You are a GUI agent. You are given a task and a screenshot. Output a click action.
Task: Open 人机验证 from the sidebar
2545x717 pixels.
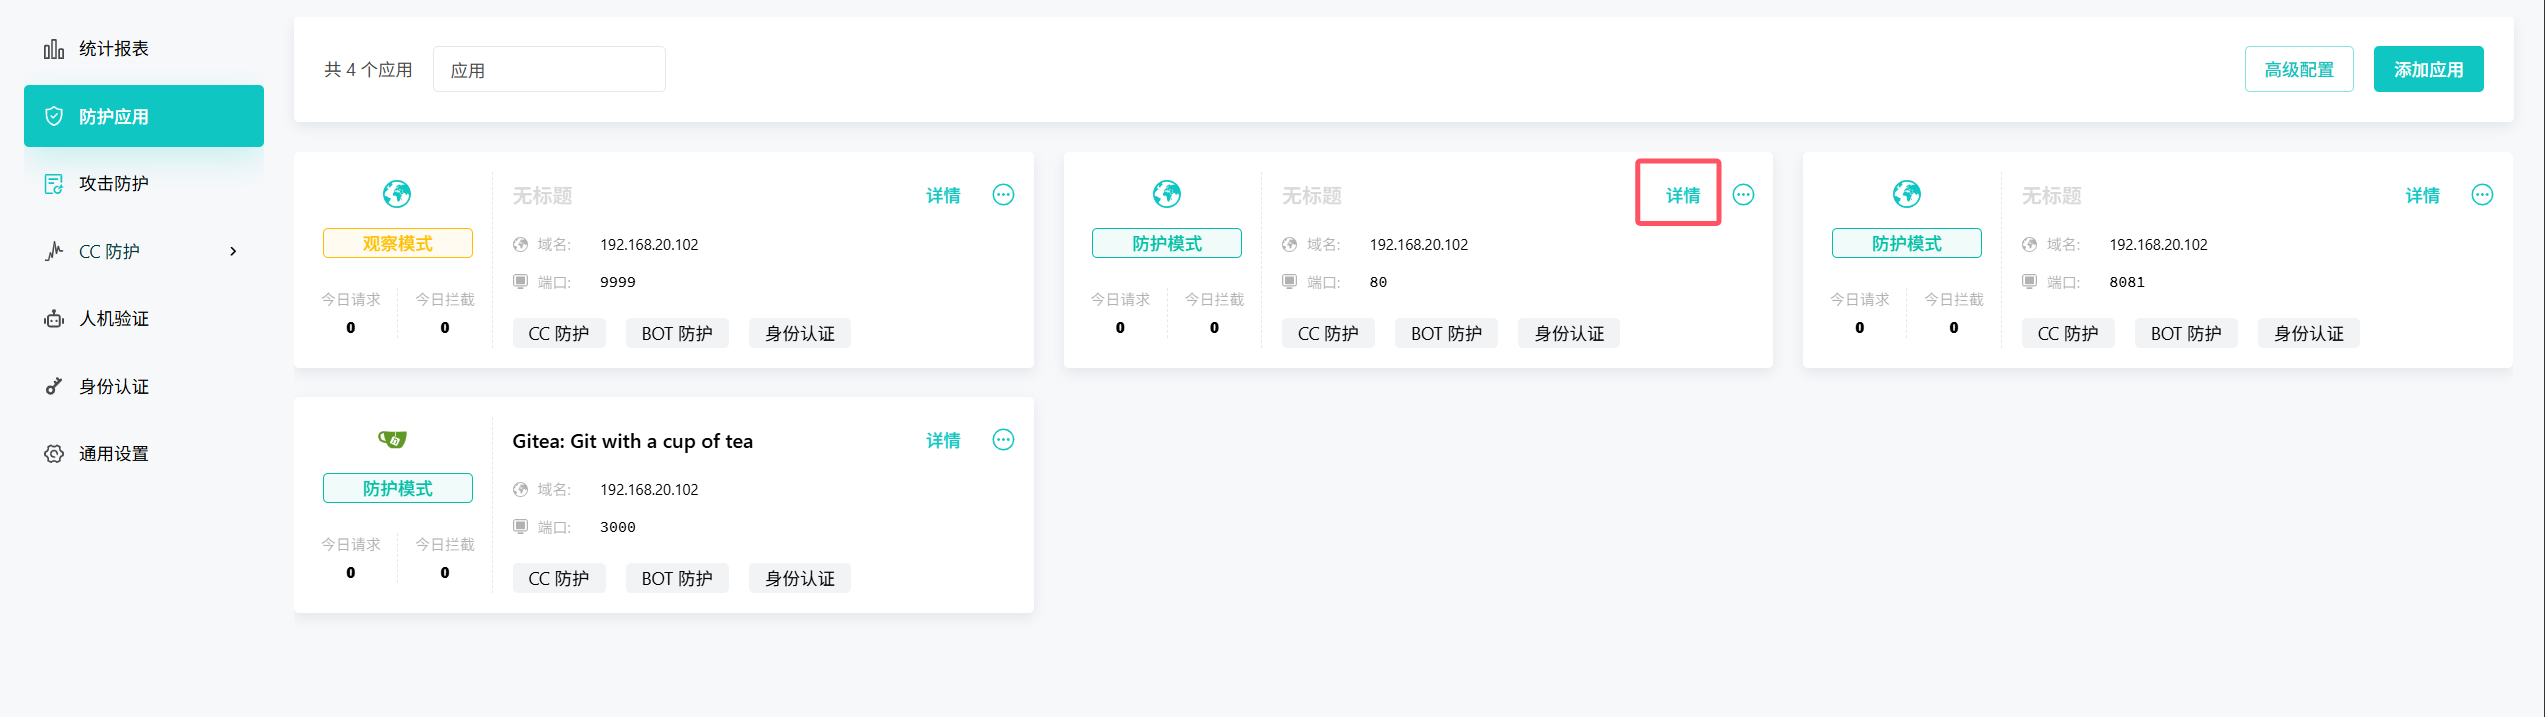pos(113,319)
